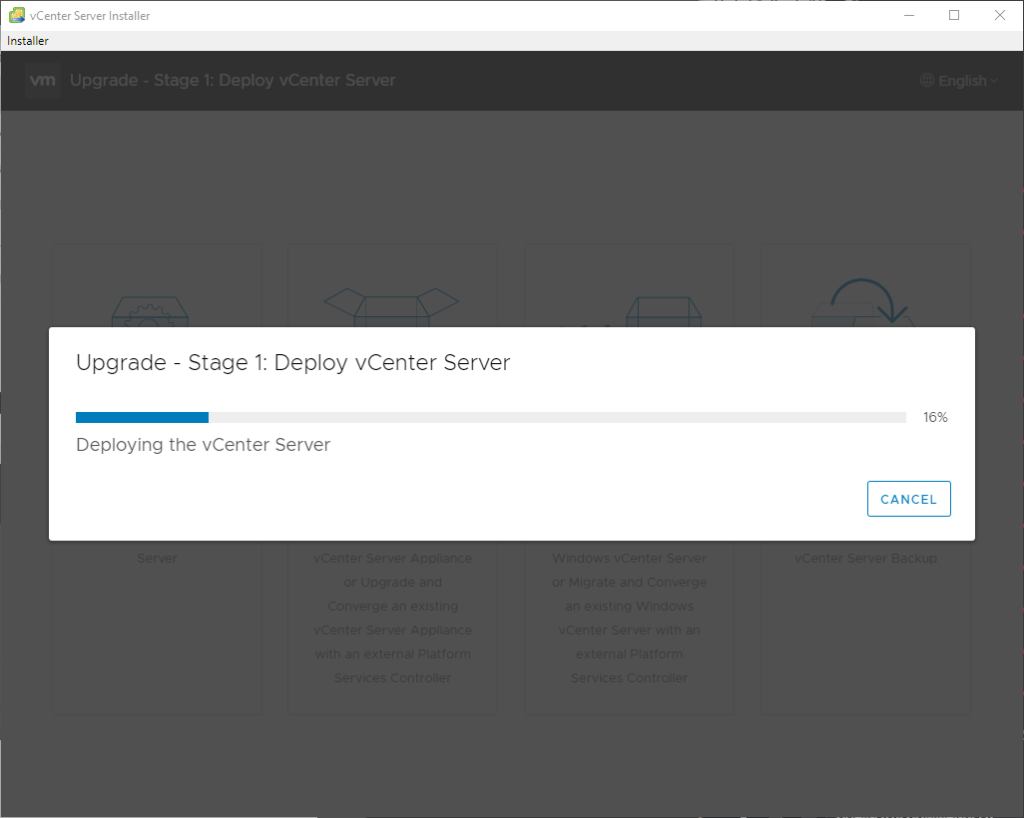Click the gear box Install card icon
Image resolution: width=1024 pixels, height=818 pixels.
click(x=150, y=311)
